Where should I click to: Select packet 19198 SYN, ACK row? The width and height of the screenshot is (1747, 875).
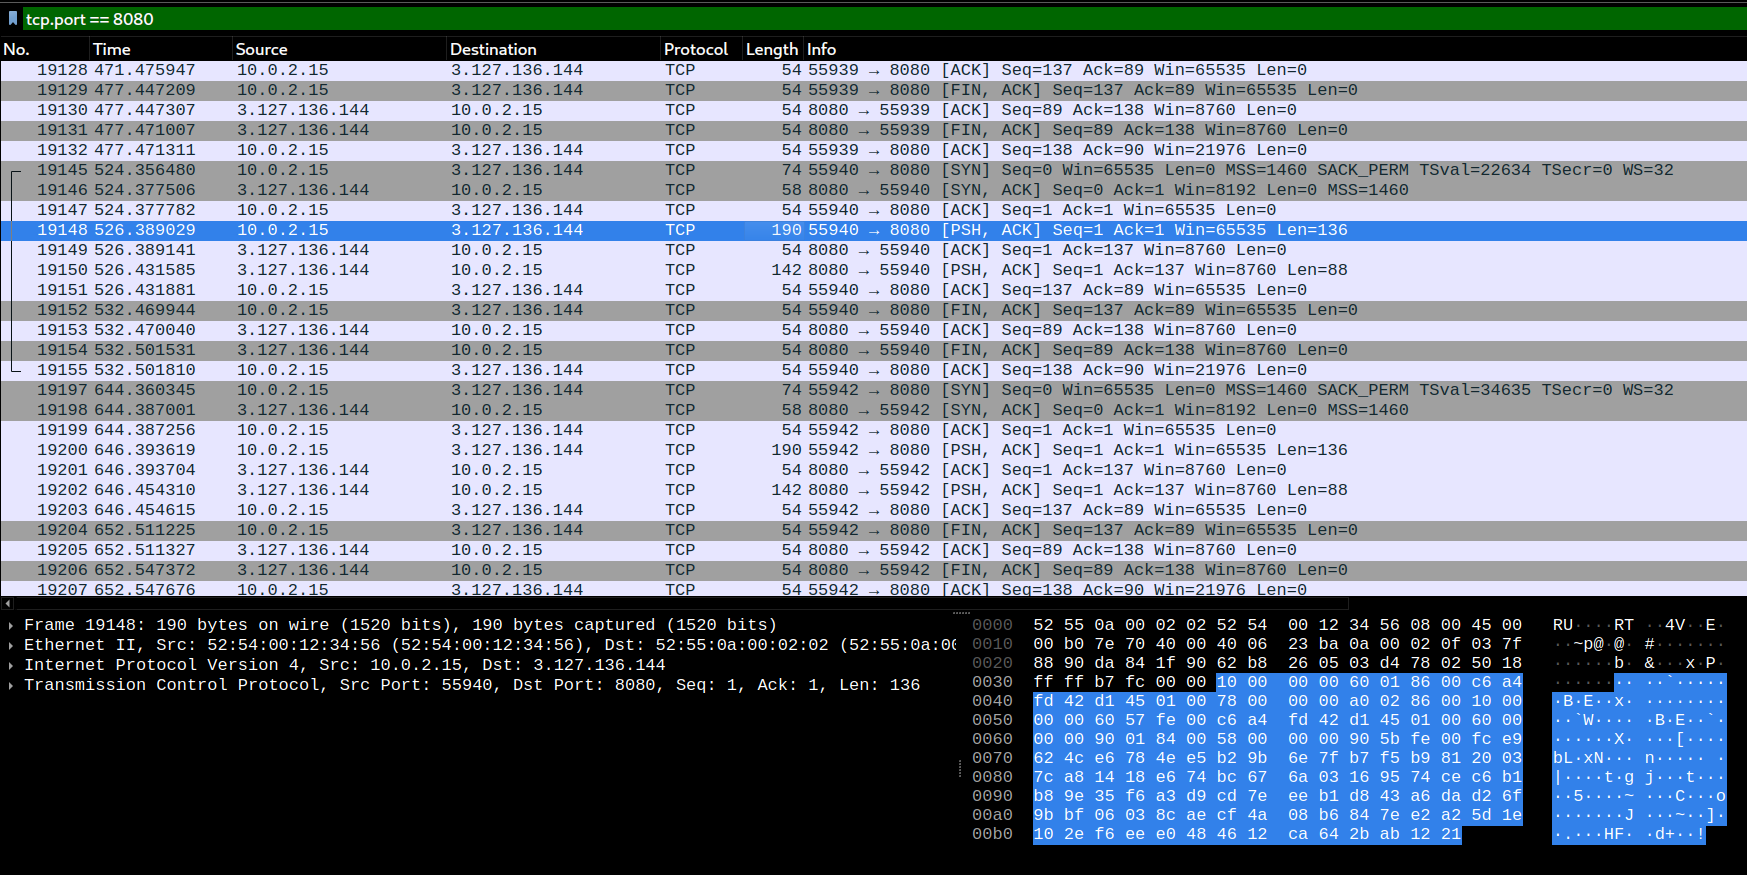click(x=873, y=410)
